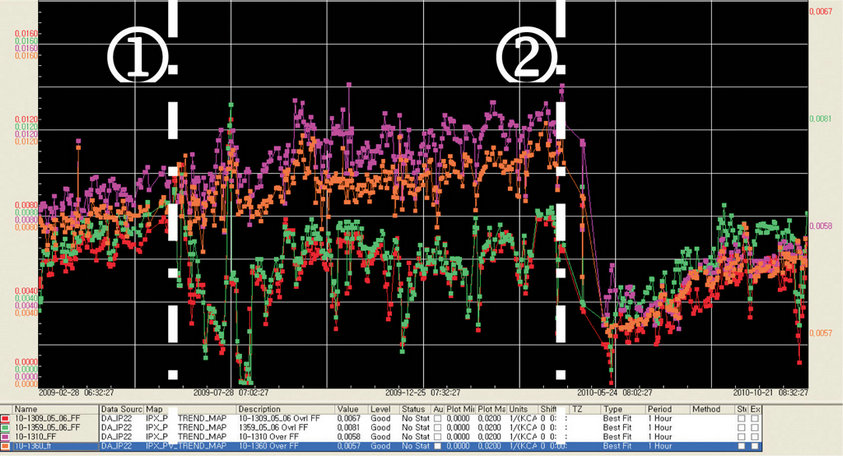Click the red color swatch for 10-1309_05_06_FF
This screenshot has height=456, width=843.
tap(7, 419)
